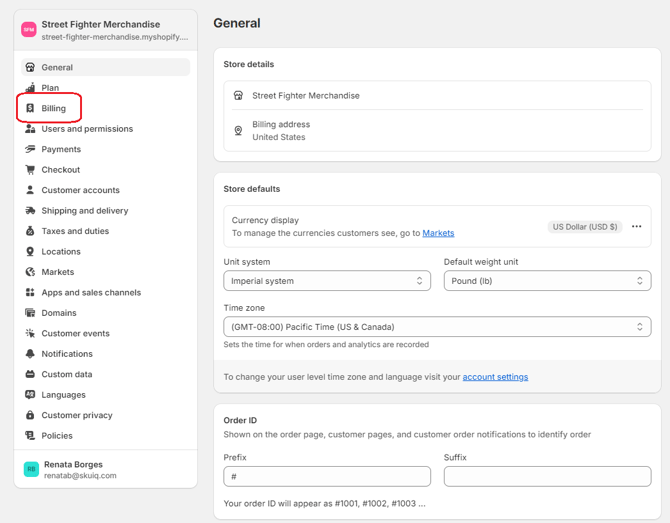The image size is (670, 523).
Task: Click the Languages translation icon
Action: [30, 394]
